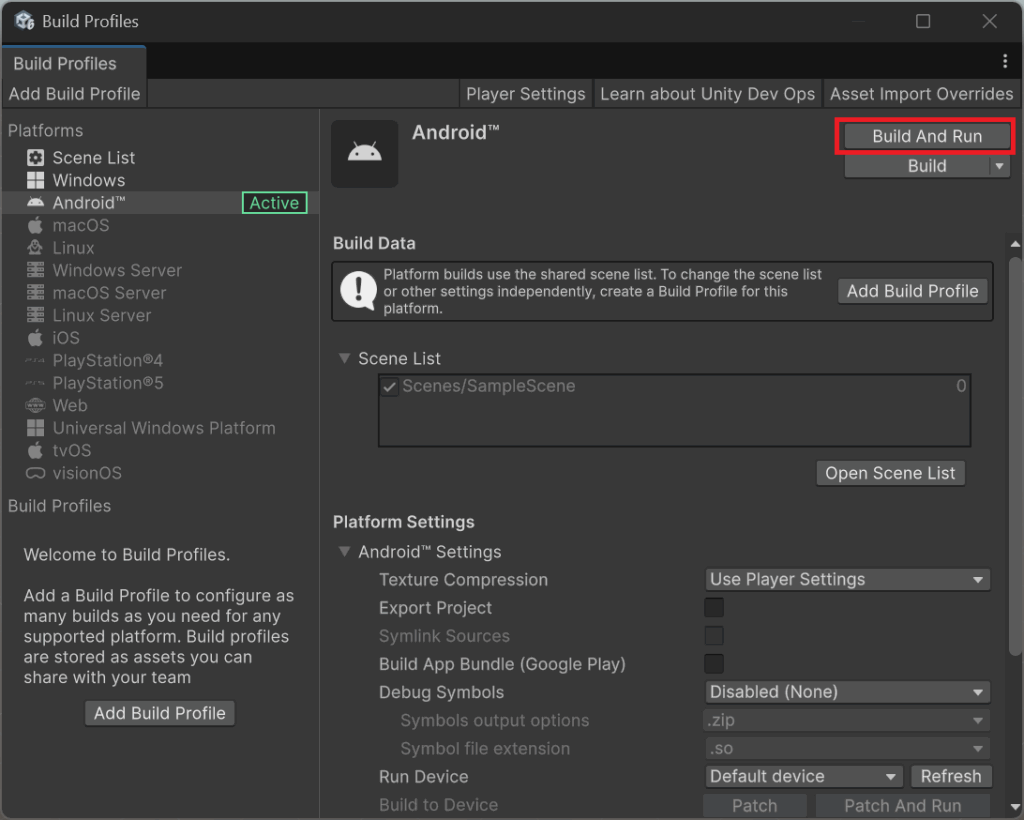Click the Open Scene List button
Viewport: 1024px width, 820px height.
890,473
